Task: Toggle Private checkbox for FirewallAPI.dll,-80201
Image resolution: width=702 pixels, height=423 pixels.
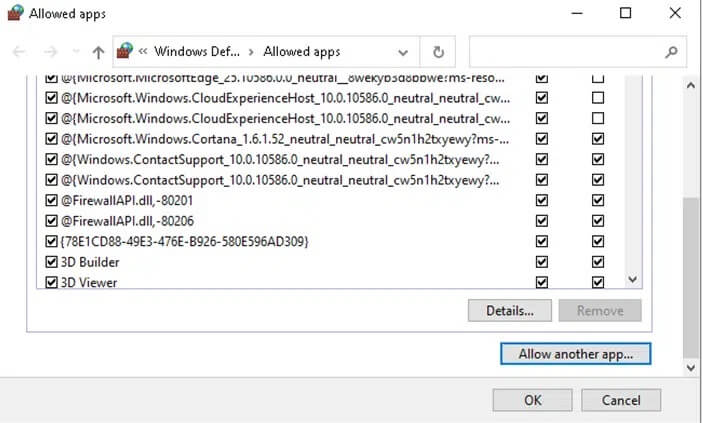Action: pos(542,200)
